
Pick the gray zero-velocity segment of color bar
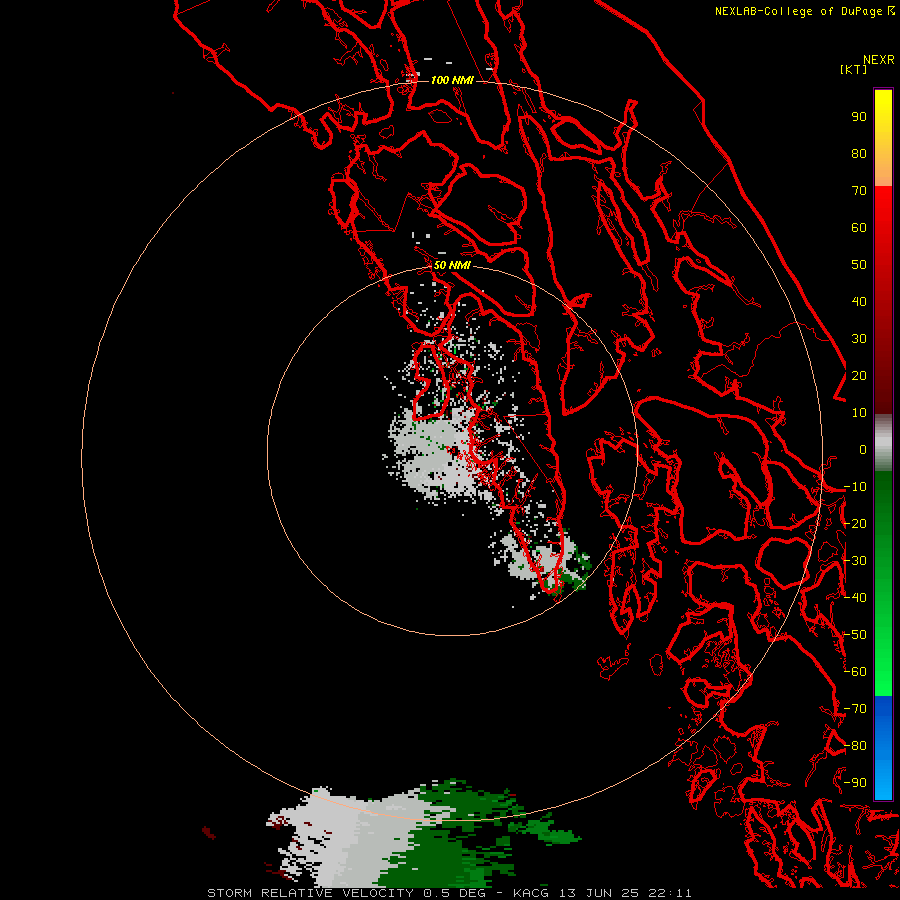point(883,443)
